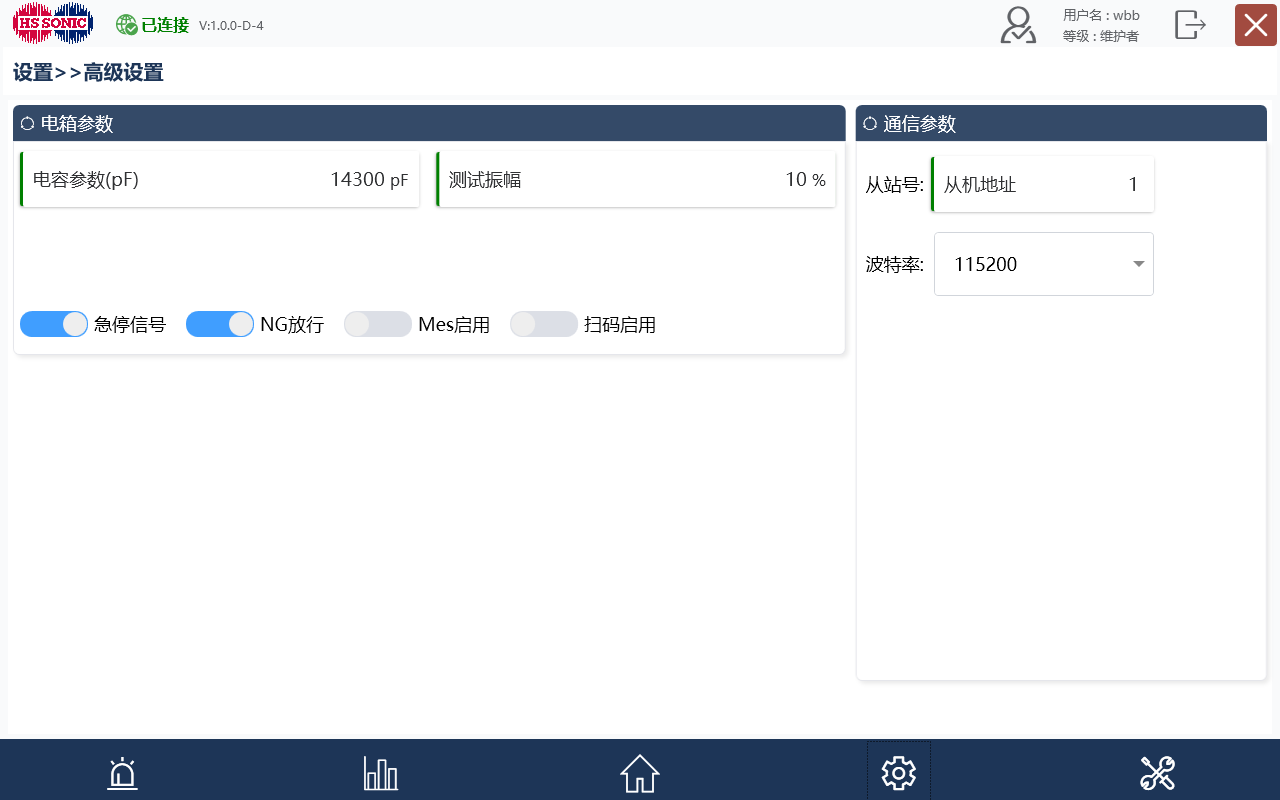The height and width of the screenshot is (800, 1280).
Task: Edit the 电容参数 capacitance value field
Action: [x=220, y=180]
